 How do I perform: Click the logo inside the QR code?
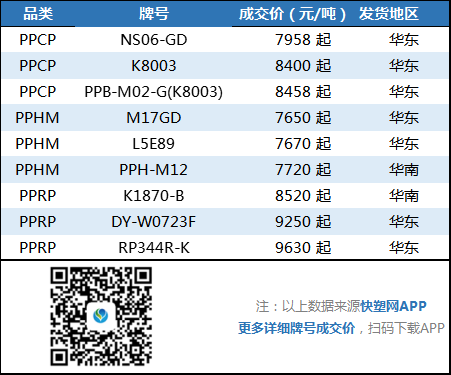coord(101,316)
